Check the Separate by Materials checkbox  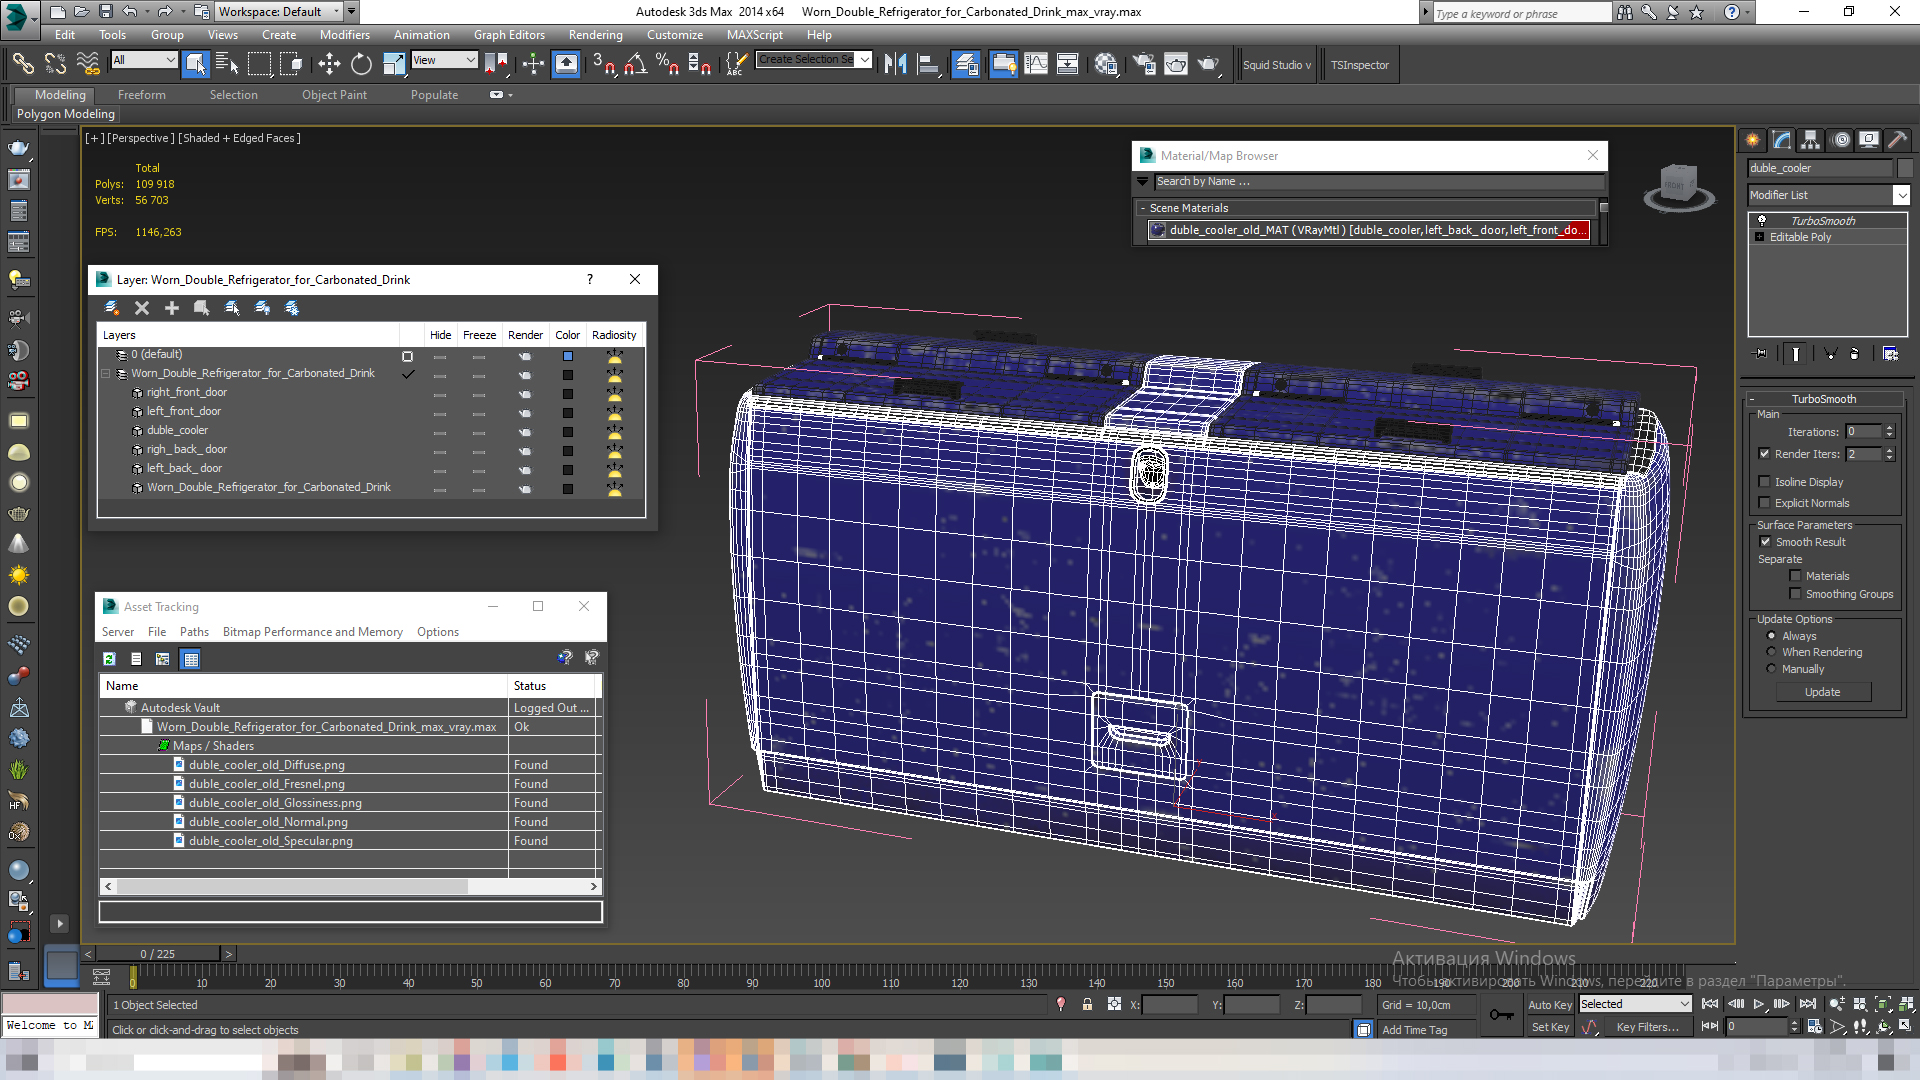(x=1795, y=576)
